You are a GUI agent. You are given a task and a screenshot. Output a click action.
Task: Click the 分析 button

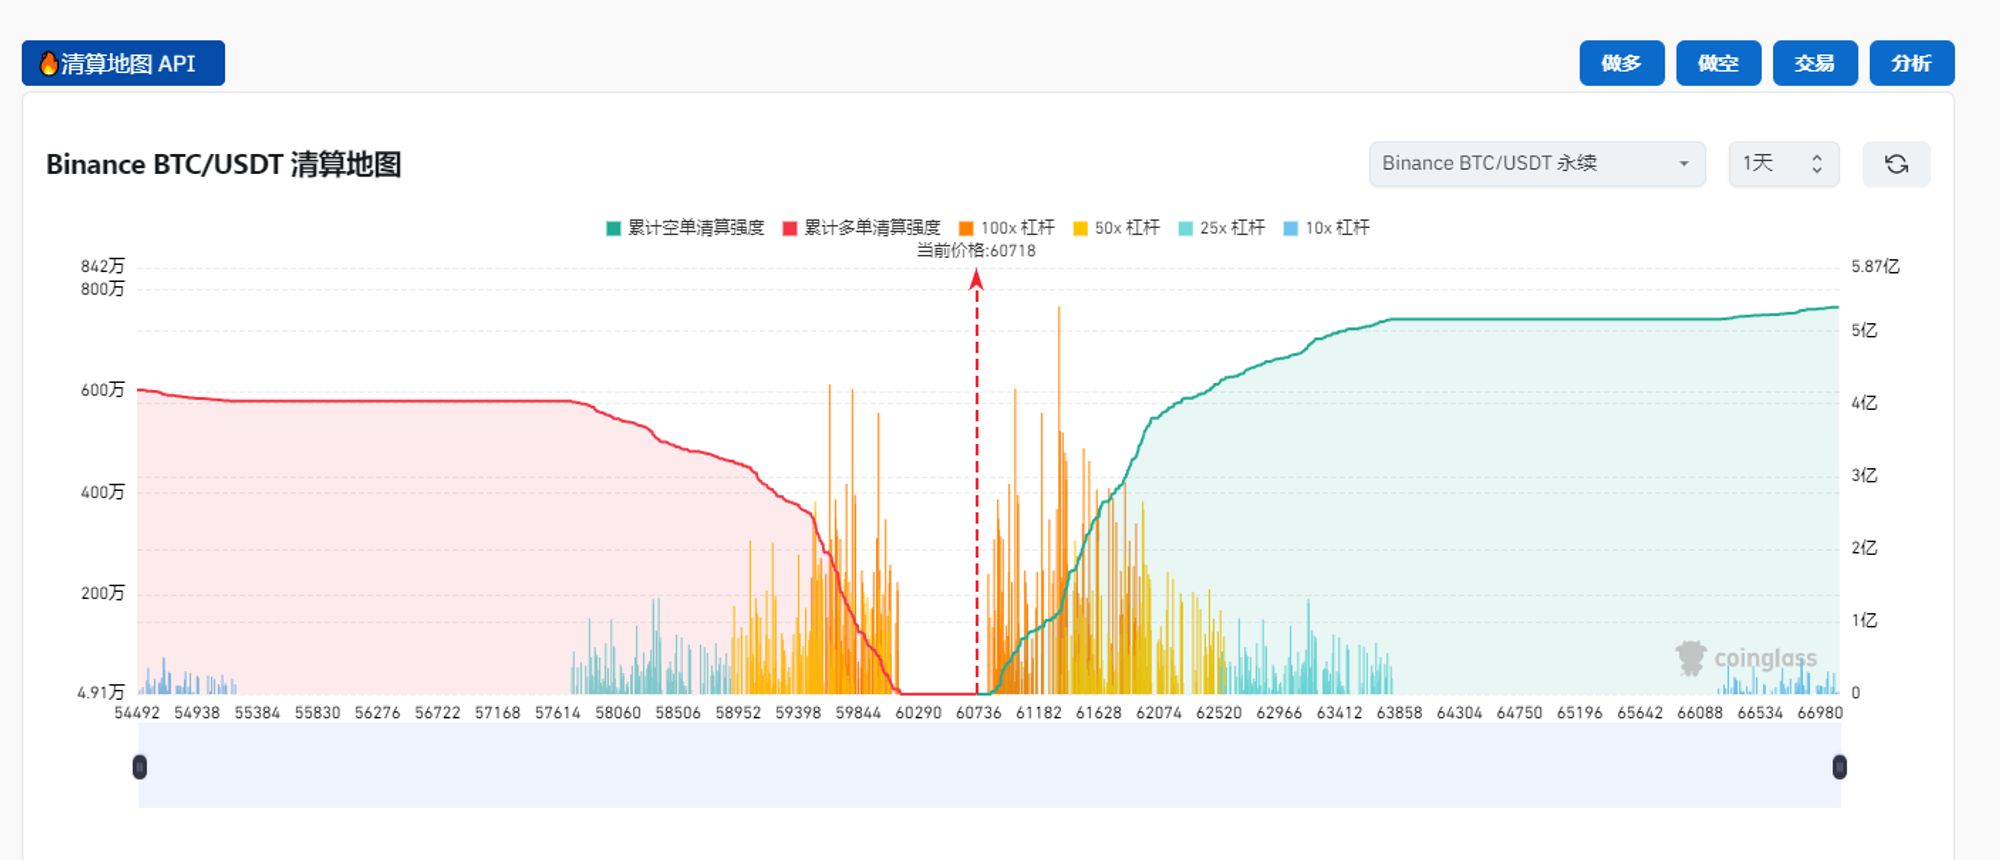pyautogui.click(x=1911, y=63)
